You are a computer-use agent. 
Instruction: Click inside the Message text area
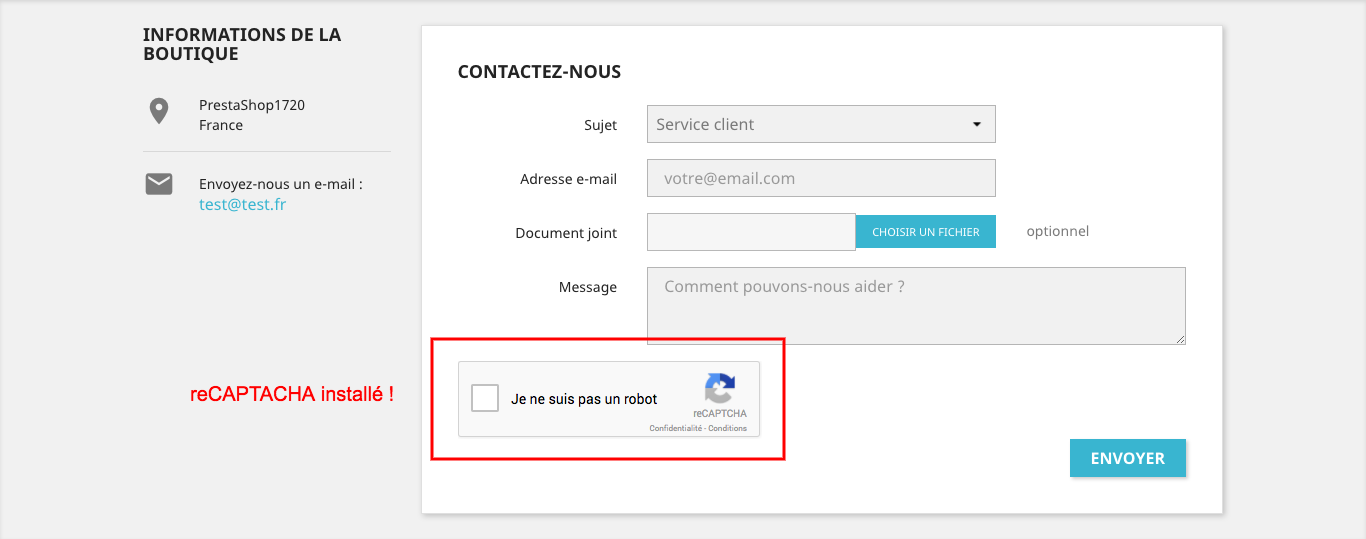915,305
